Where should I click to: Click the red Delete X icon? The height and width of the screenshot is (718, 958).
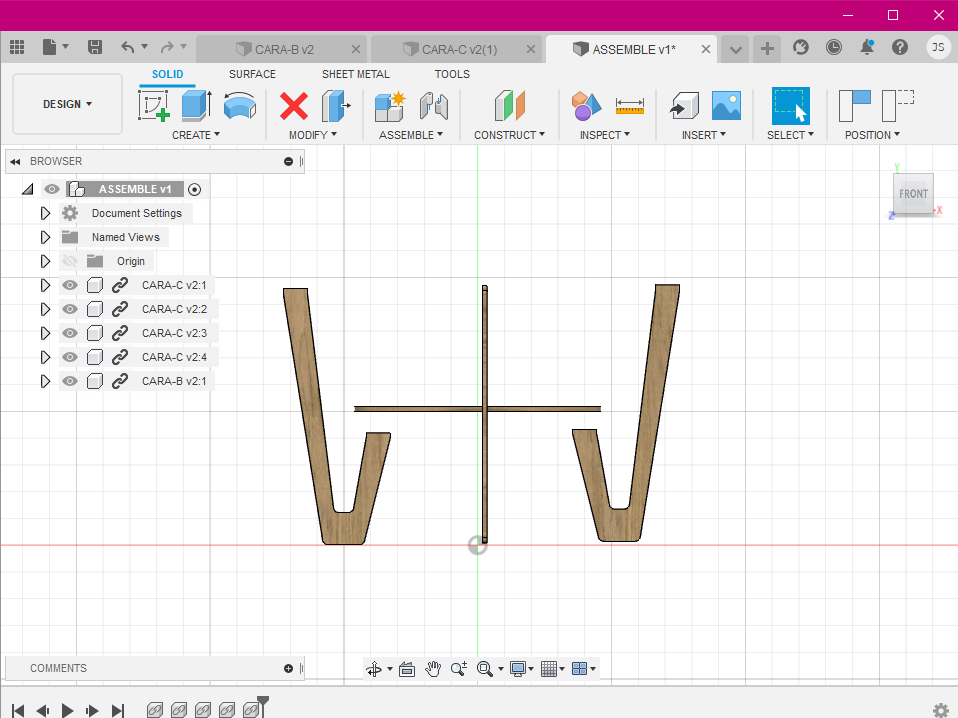click(294, 105)
